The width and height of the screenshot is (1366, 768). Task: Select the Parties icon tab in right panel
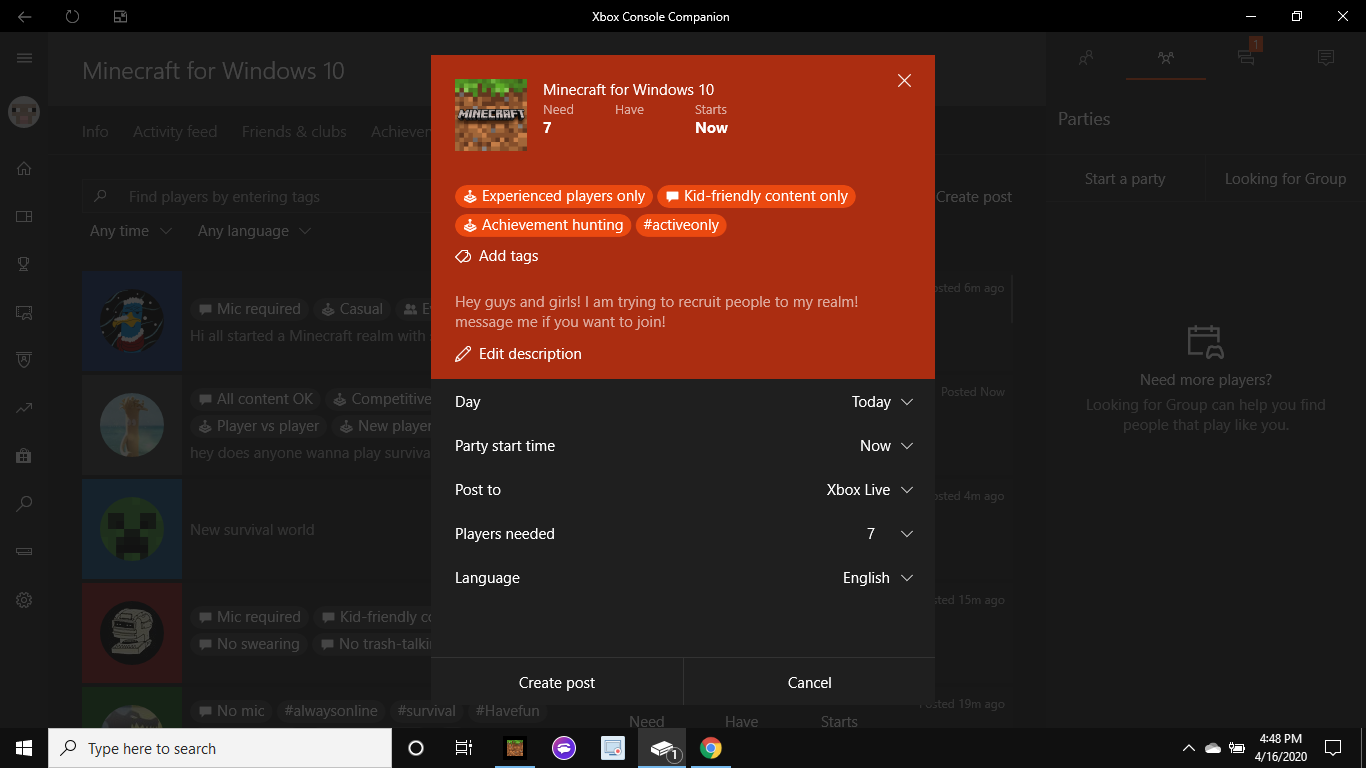point(1166,58)
